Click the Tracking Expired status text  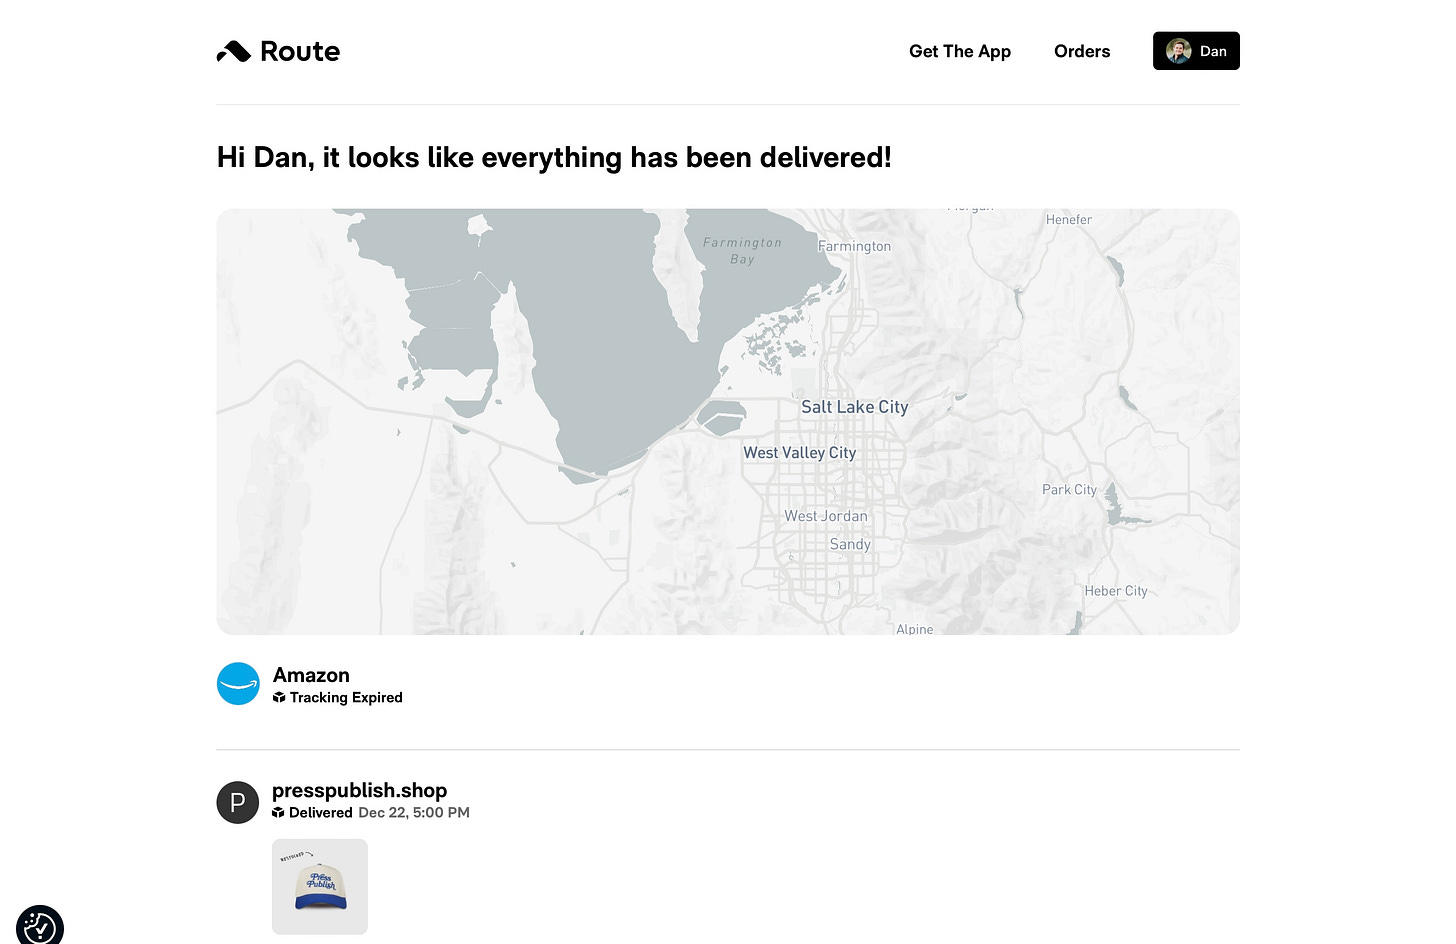pos(346,698)
